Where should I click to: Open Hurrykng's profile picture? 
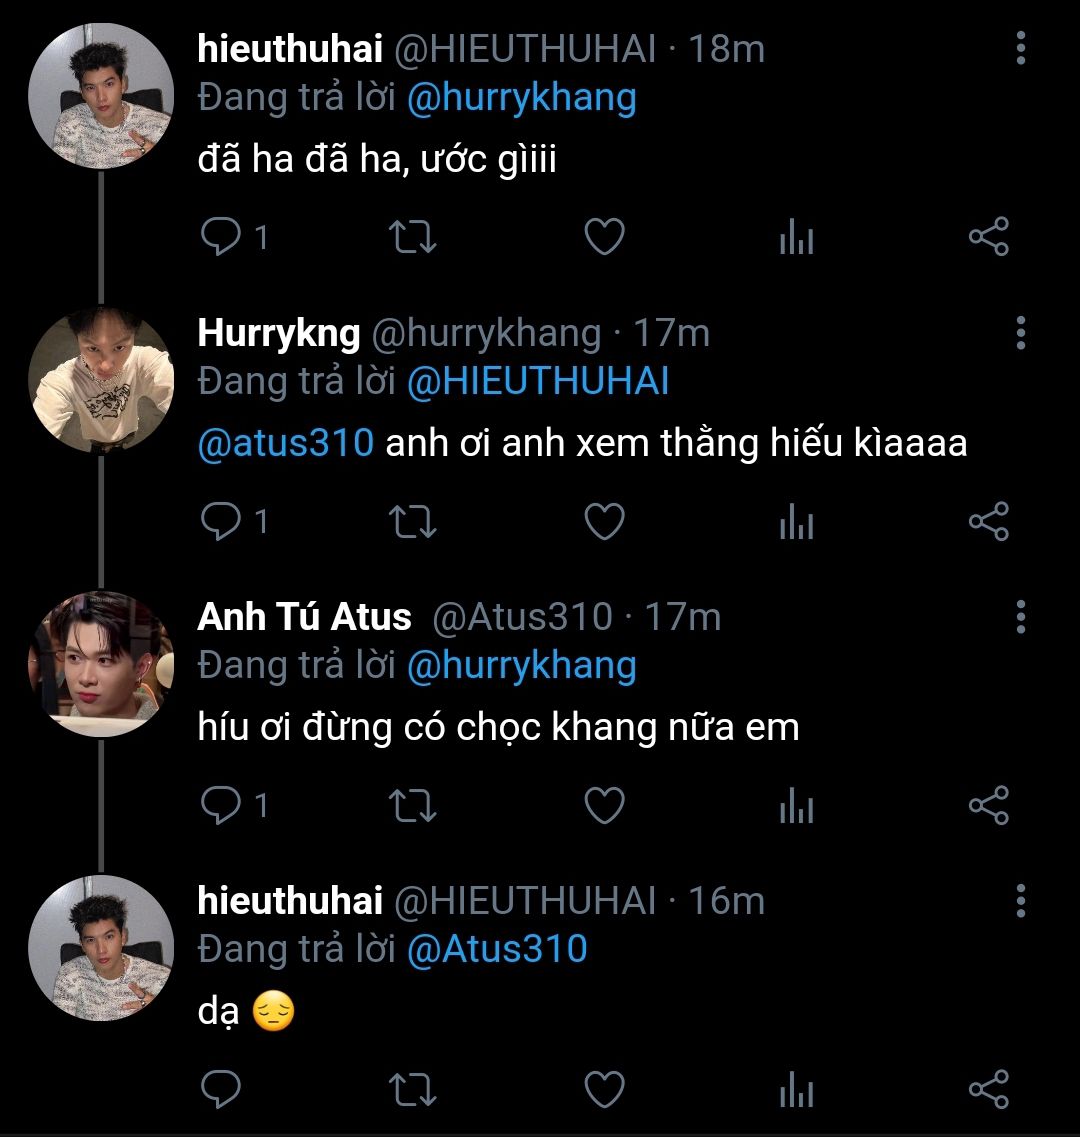point(101,381)
